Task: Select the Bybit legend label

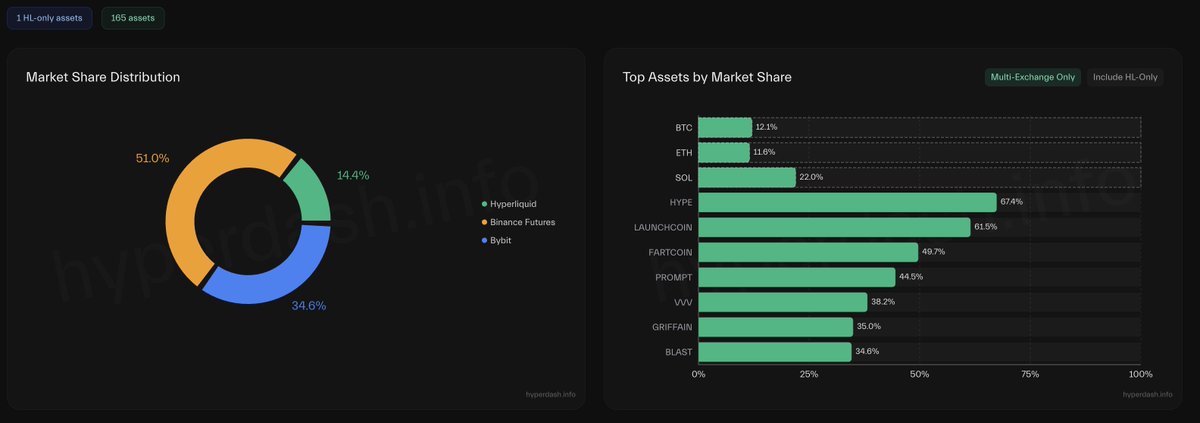Action: [502, 240]
